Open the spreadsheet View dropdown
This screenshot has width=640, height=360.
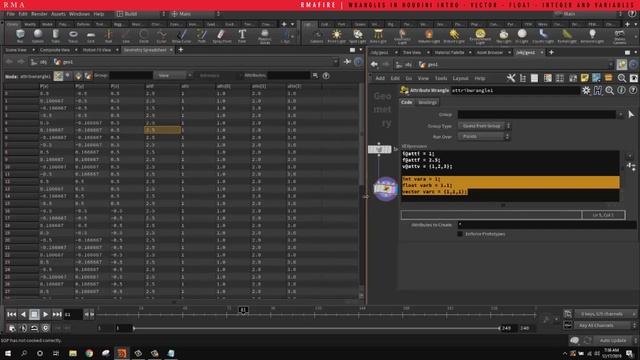point(172,76)
